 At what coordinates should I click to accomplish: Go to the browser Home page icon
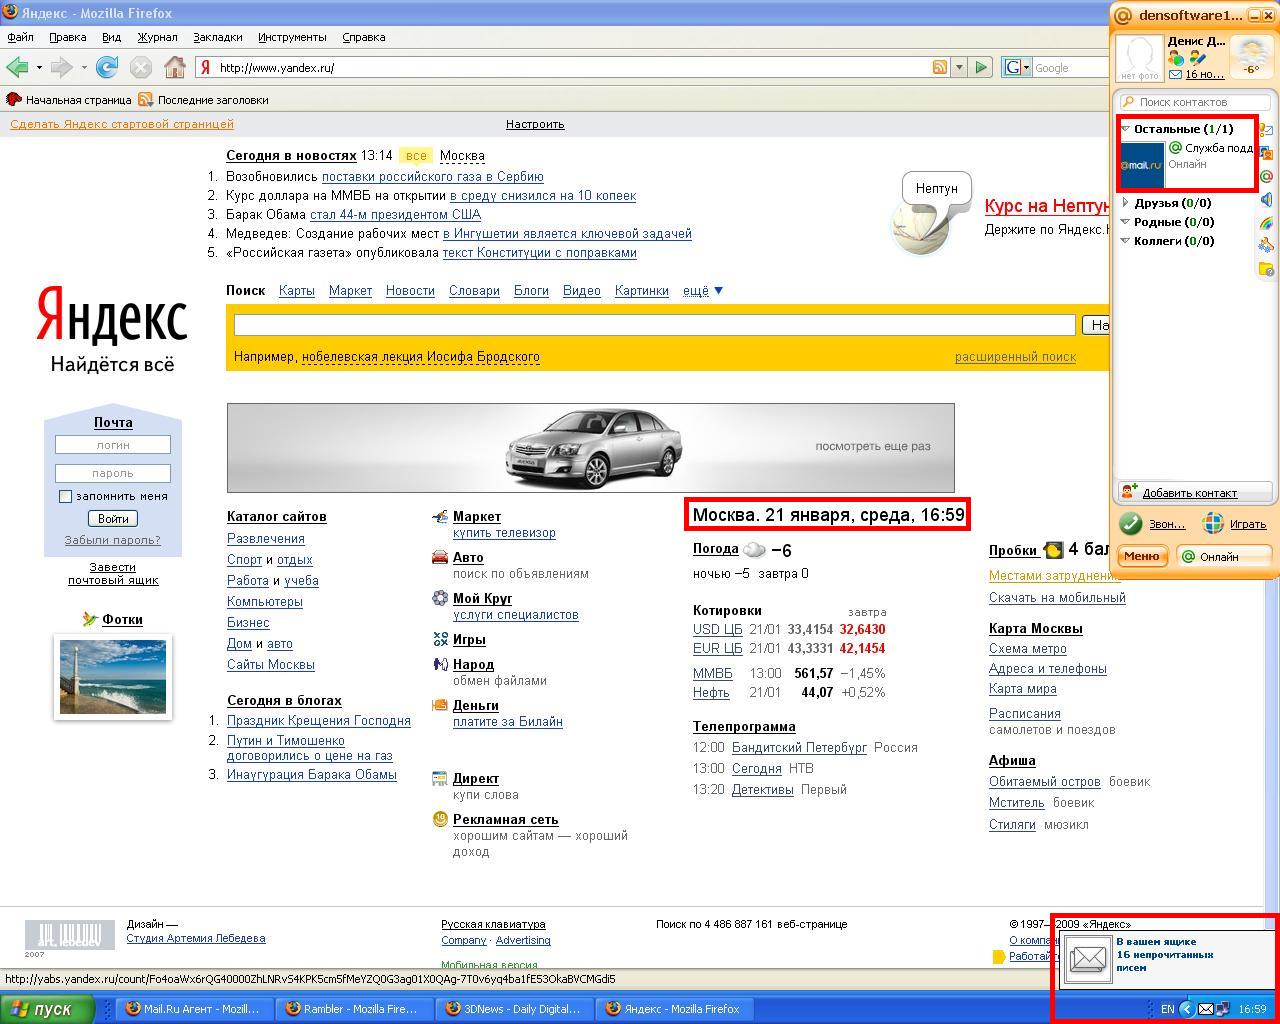coord(175,67)
